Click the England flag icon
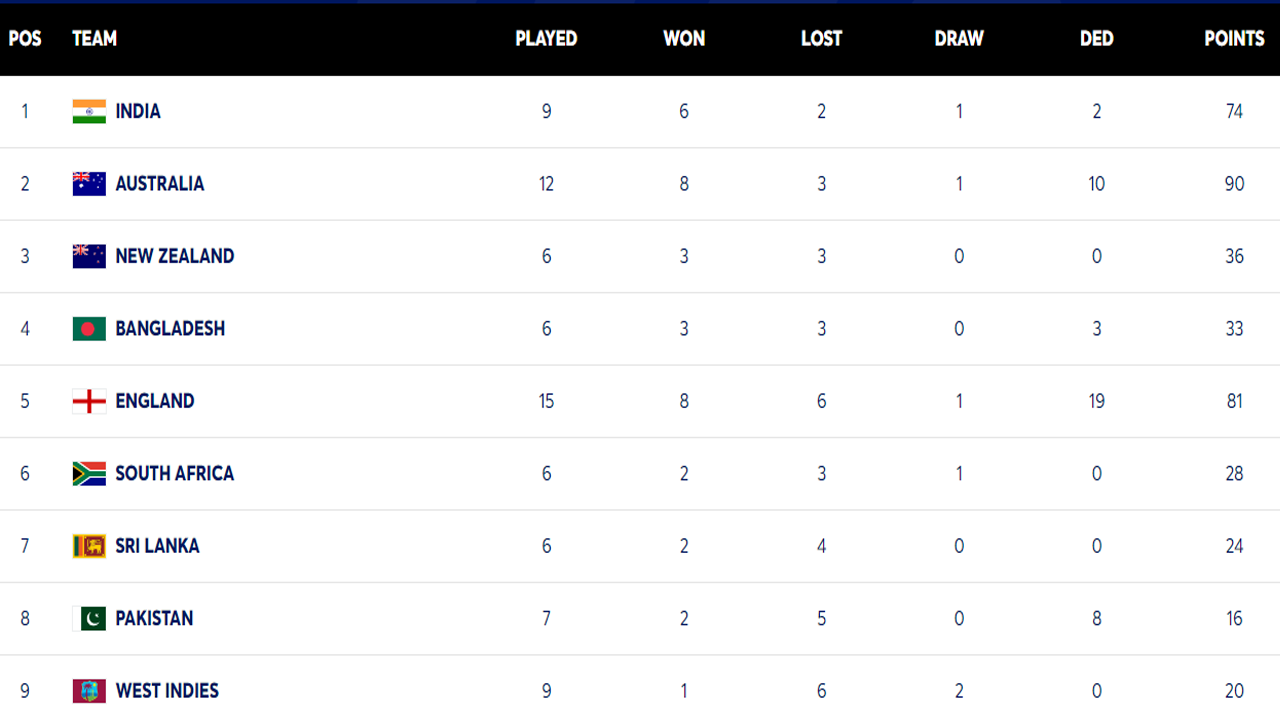 point(89,401)
